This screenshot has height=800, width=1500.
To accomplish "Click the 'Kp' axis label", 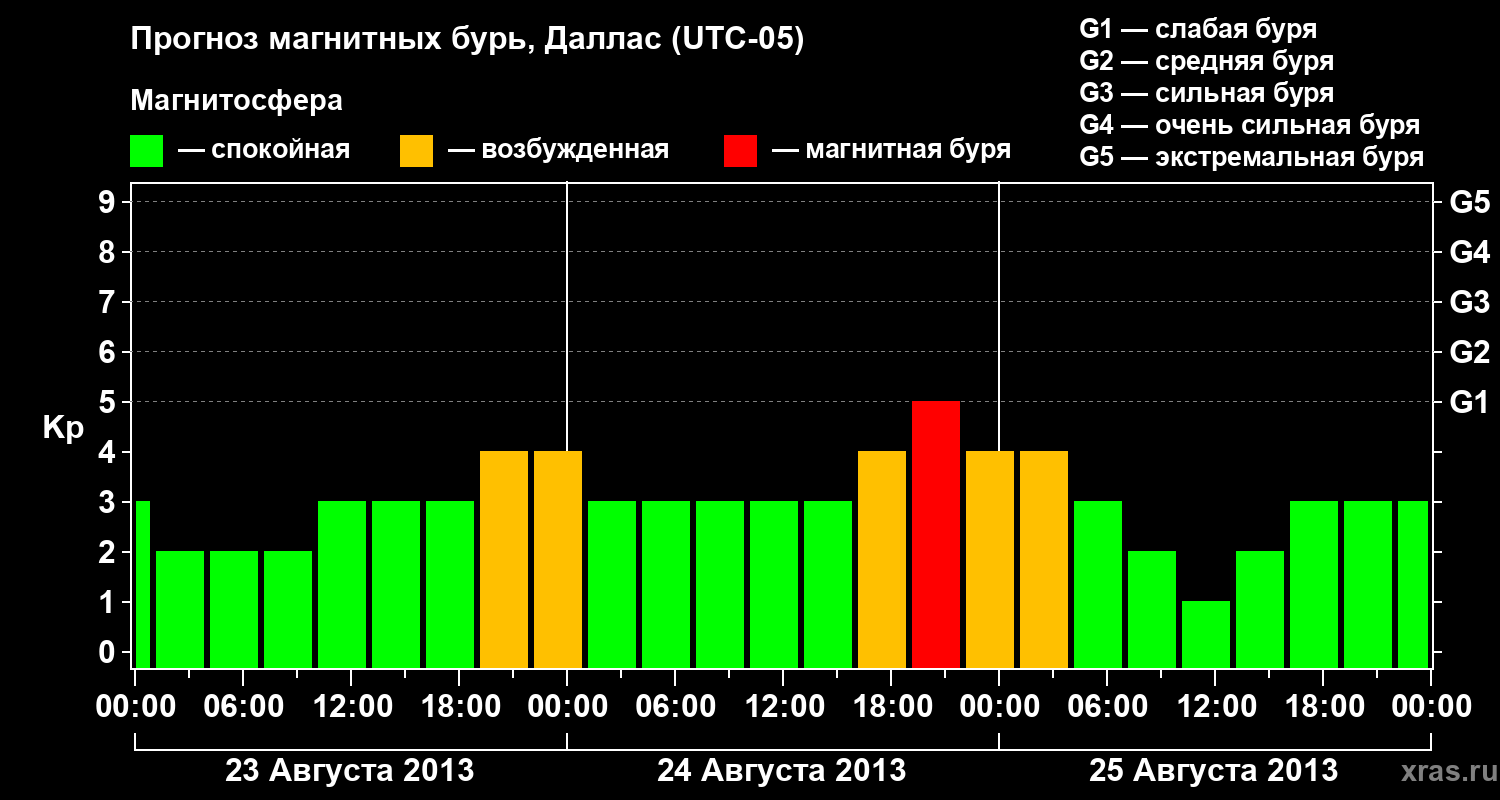I will (63, 429).
